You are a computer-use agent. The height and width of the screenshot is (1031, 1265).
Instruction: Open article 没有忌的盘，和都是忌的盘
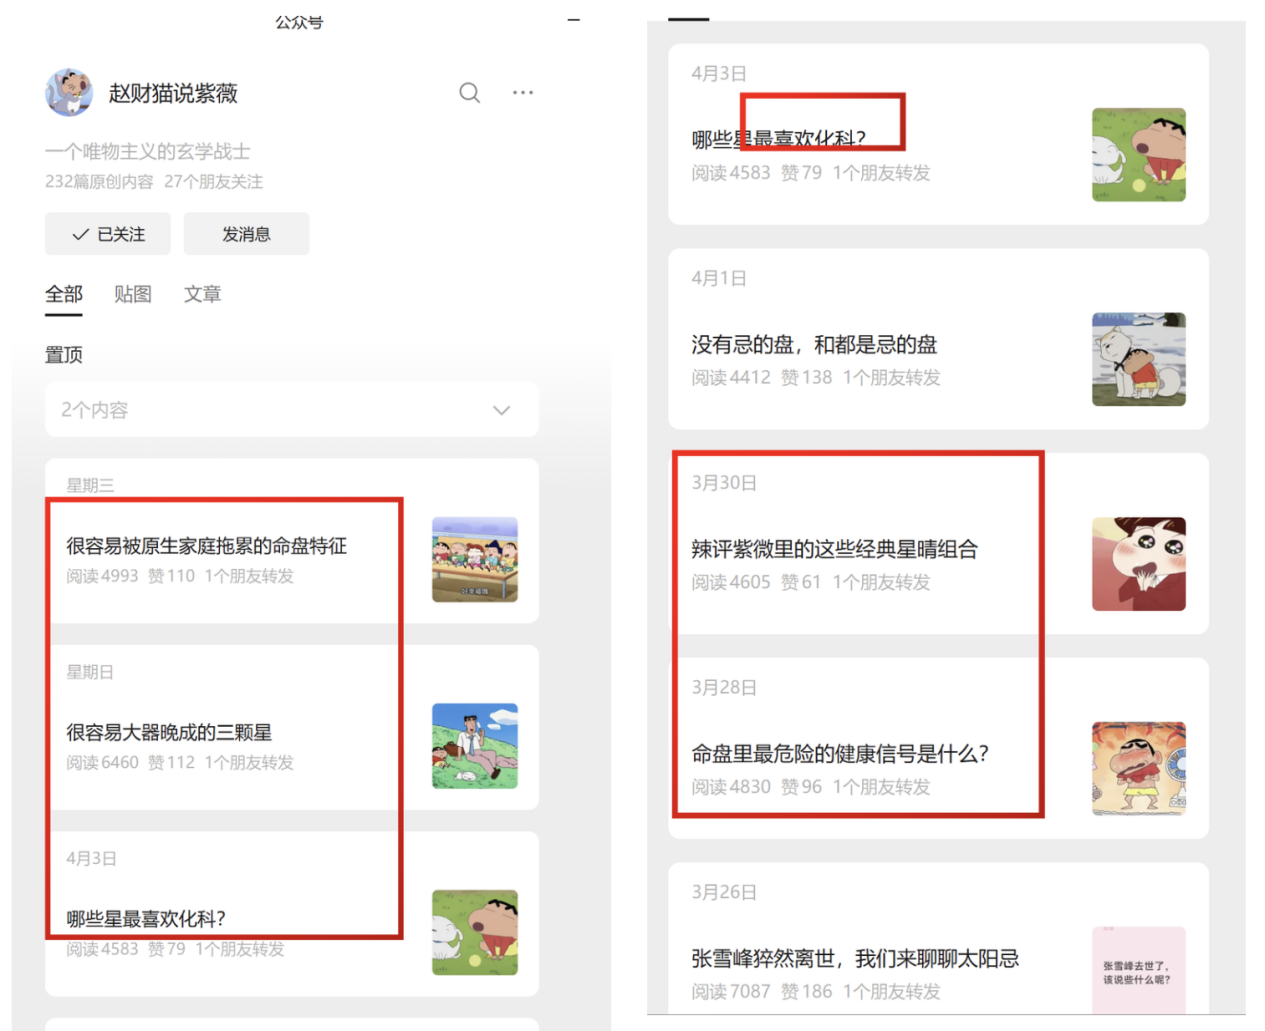tap(814, 345)
